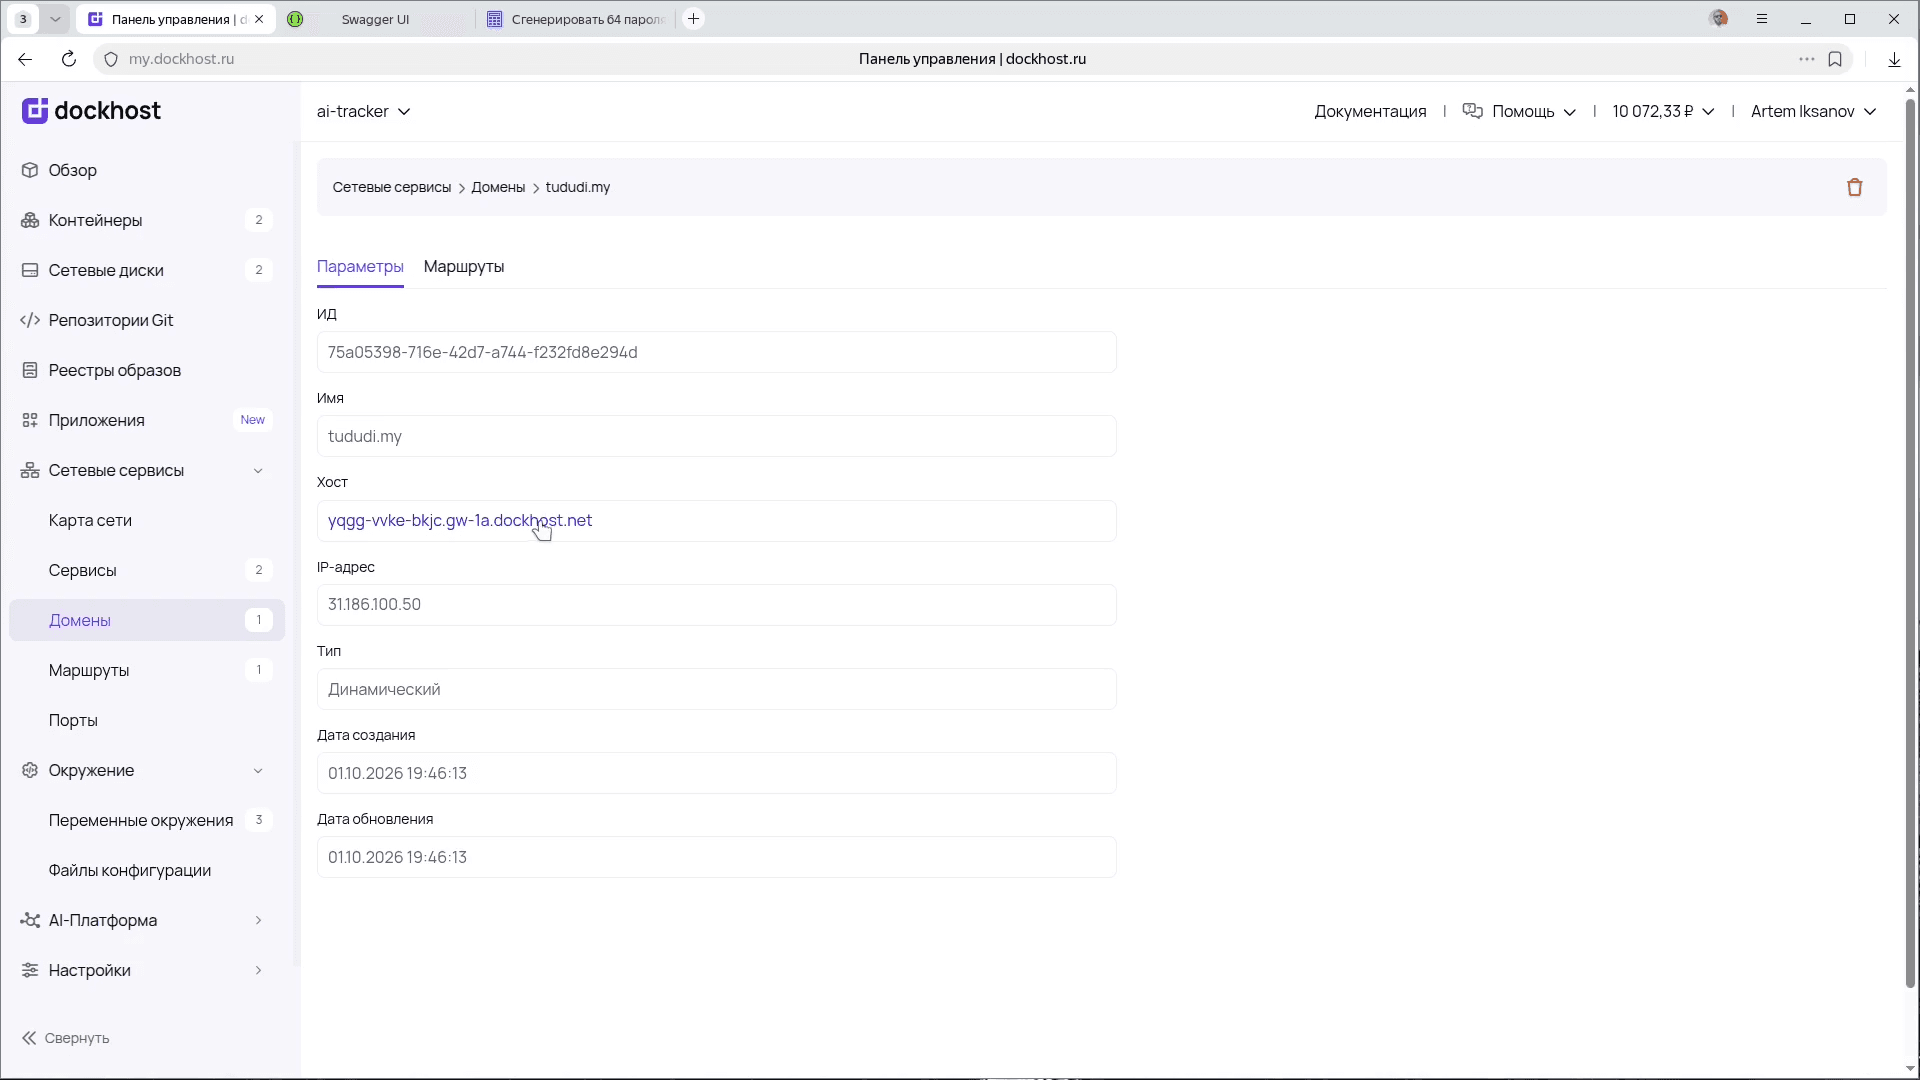
Task: Click Домены breadcrumb link
Action: click(498, 187)
